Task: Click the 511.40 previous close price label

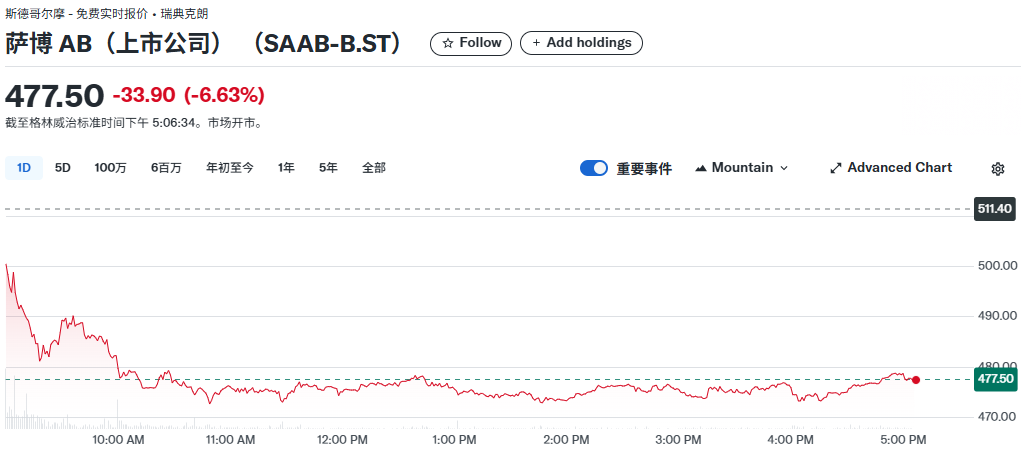Action: 995,210
